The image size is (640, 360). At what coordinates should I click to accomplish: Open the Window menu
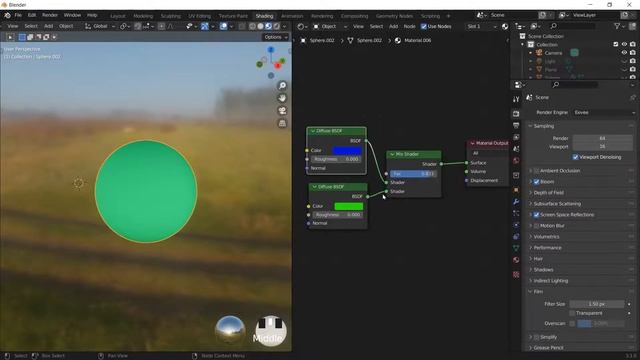(x=72, y=15)
